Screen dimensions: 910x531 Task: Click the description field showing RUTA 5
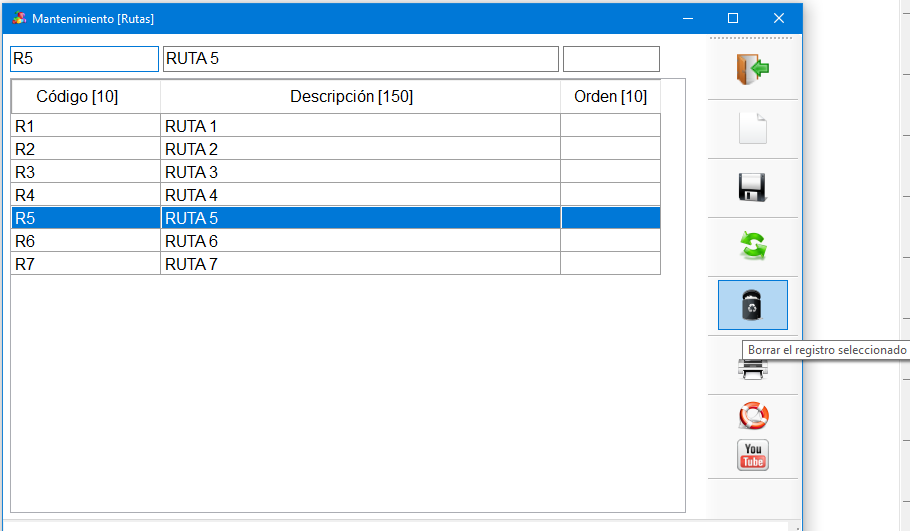pyautogui.click(x=360, y=59)
